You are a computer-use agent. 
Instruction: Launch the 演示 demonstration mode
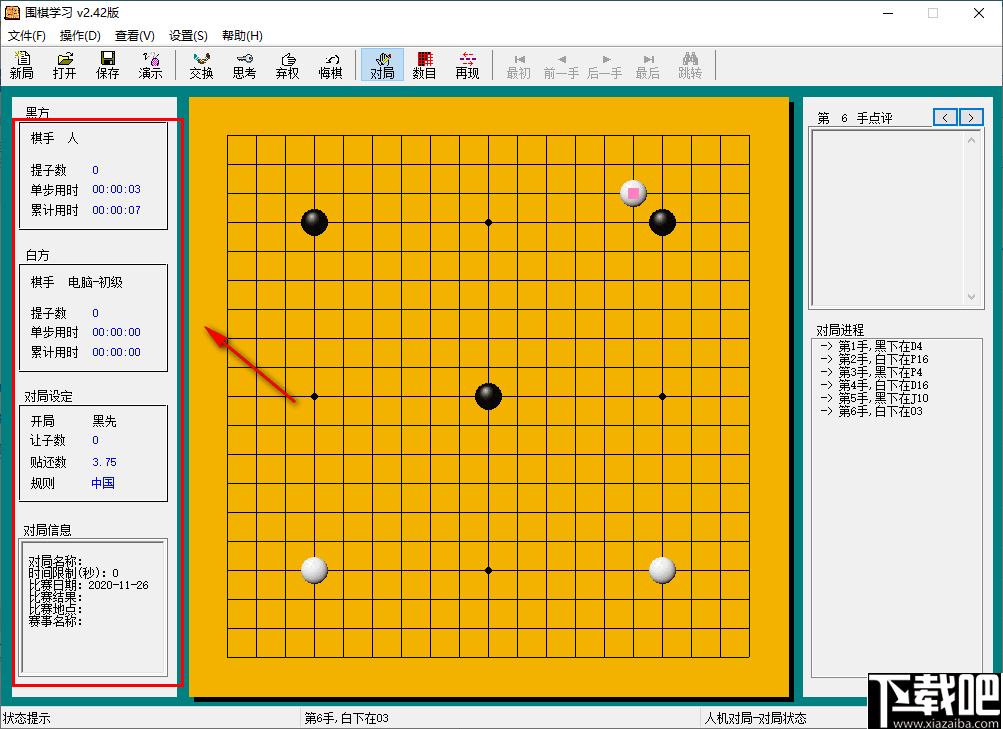150,66
